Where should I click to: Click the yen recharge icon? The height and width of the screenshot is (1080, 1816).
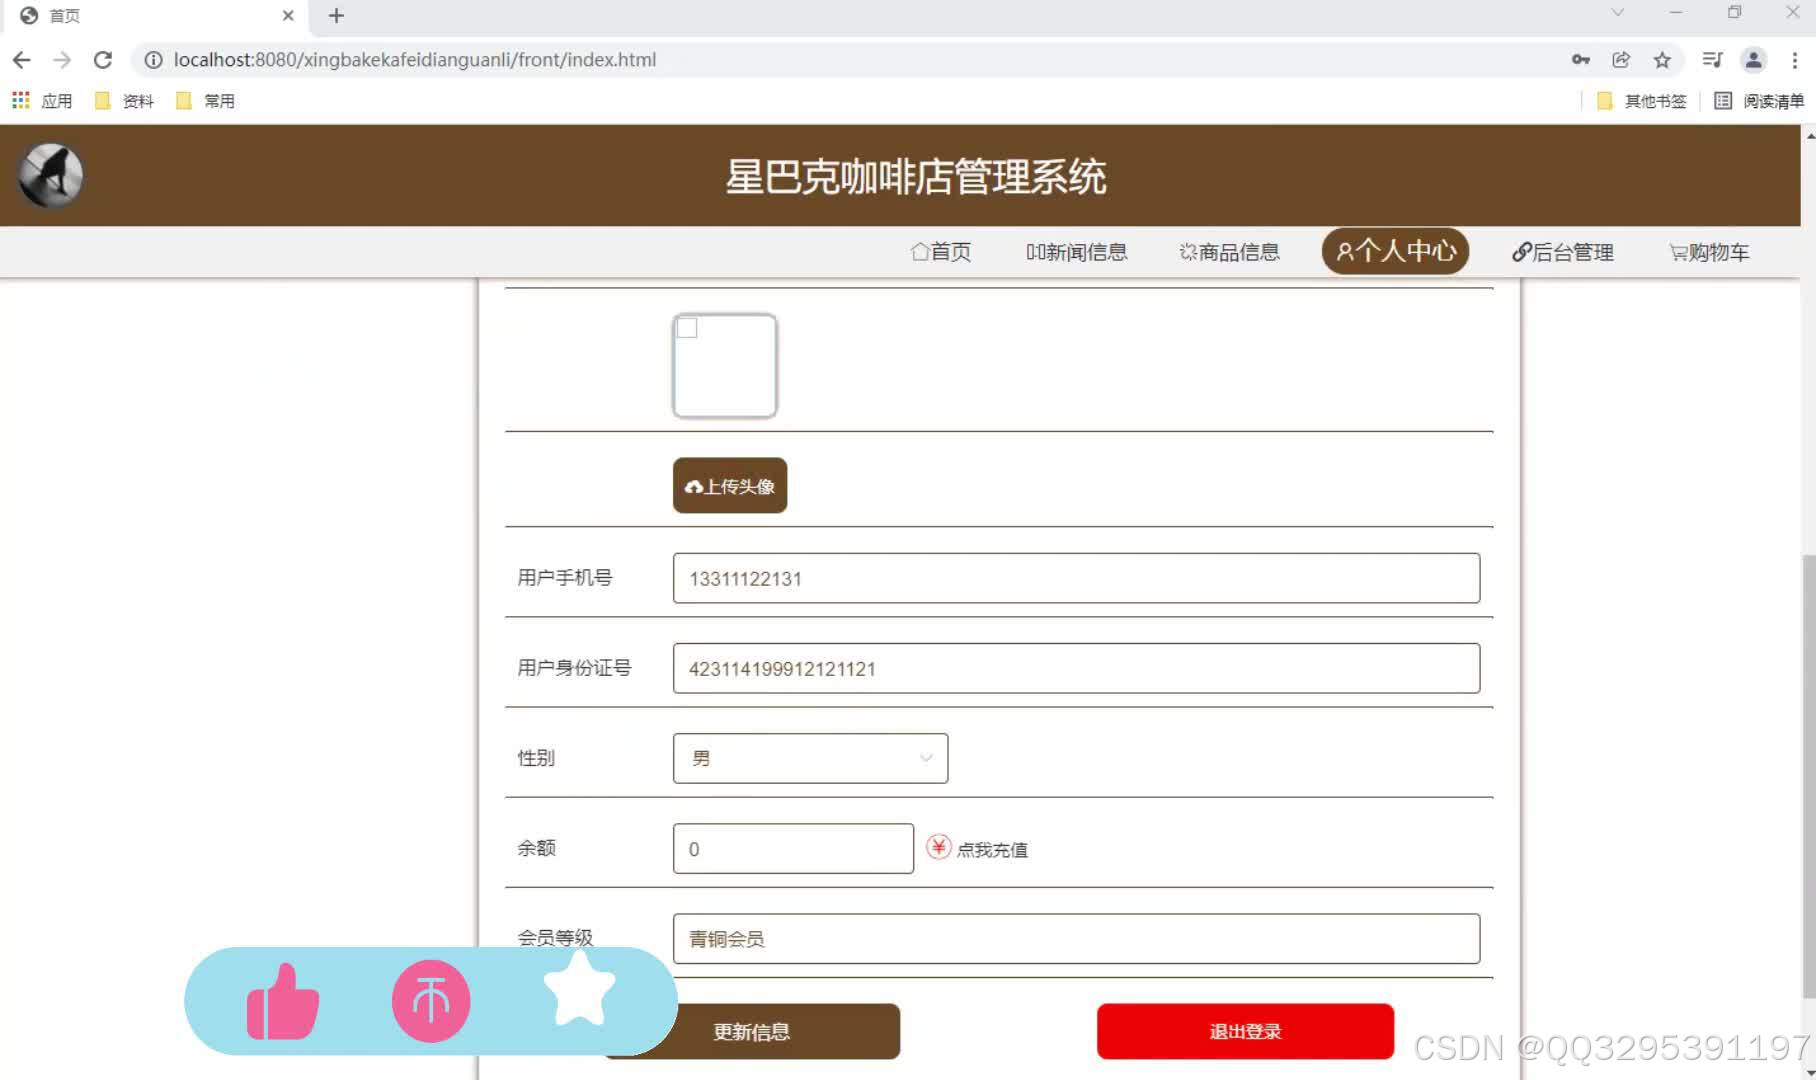[938, 848]
